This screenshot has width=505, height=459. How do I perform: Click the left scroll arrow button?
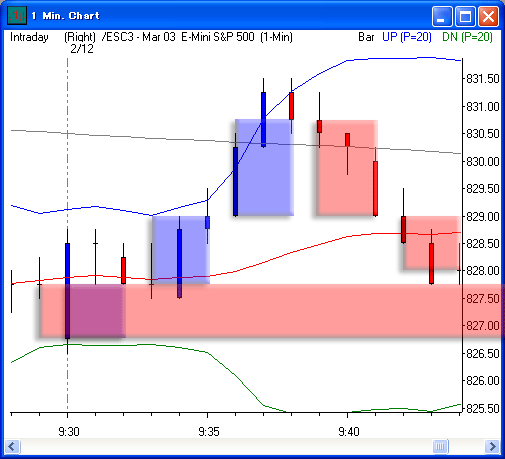tap(13, 446)
